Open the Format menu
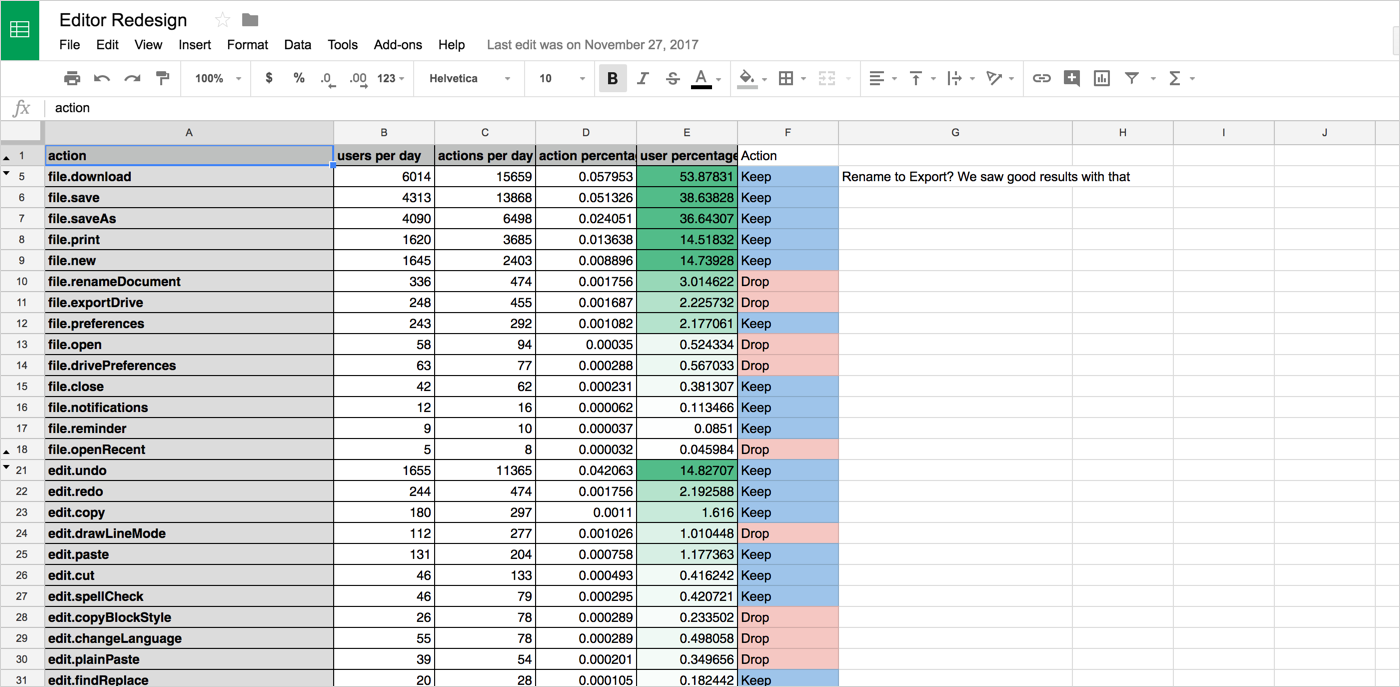This screenshot has width=1400, height=687. [x=247, y=45]
